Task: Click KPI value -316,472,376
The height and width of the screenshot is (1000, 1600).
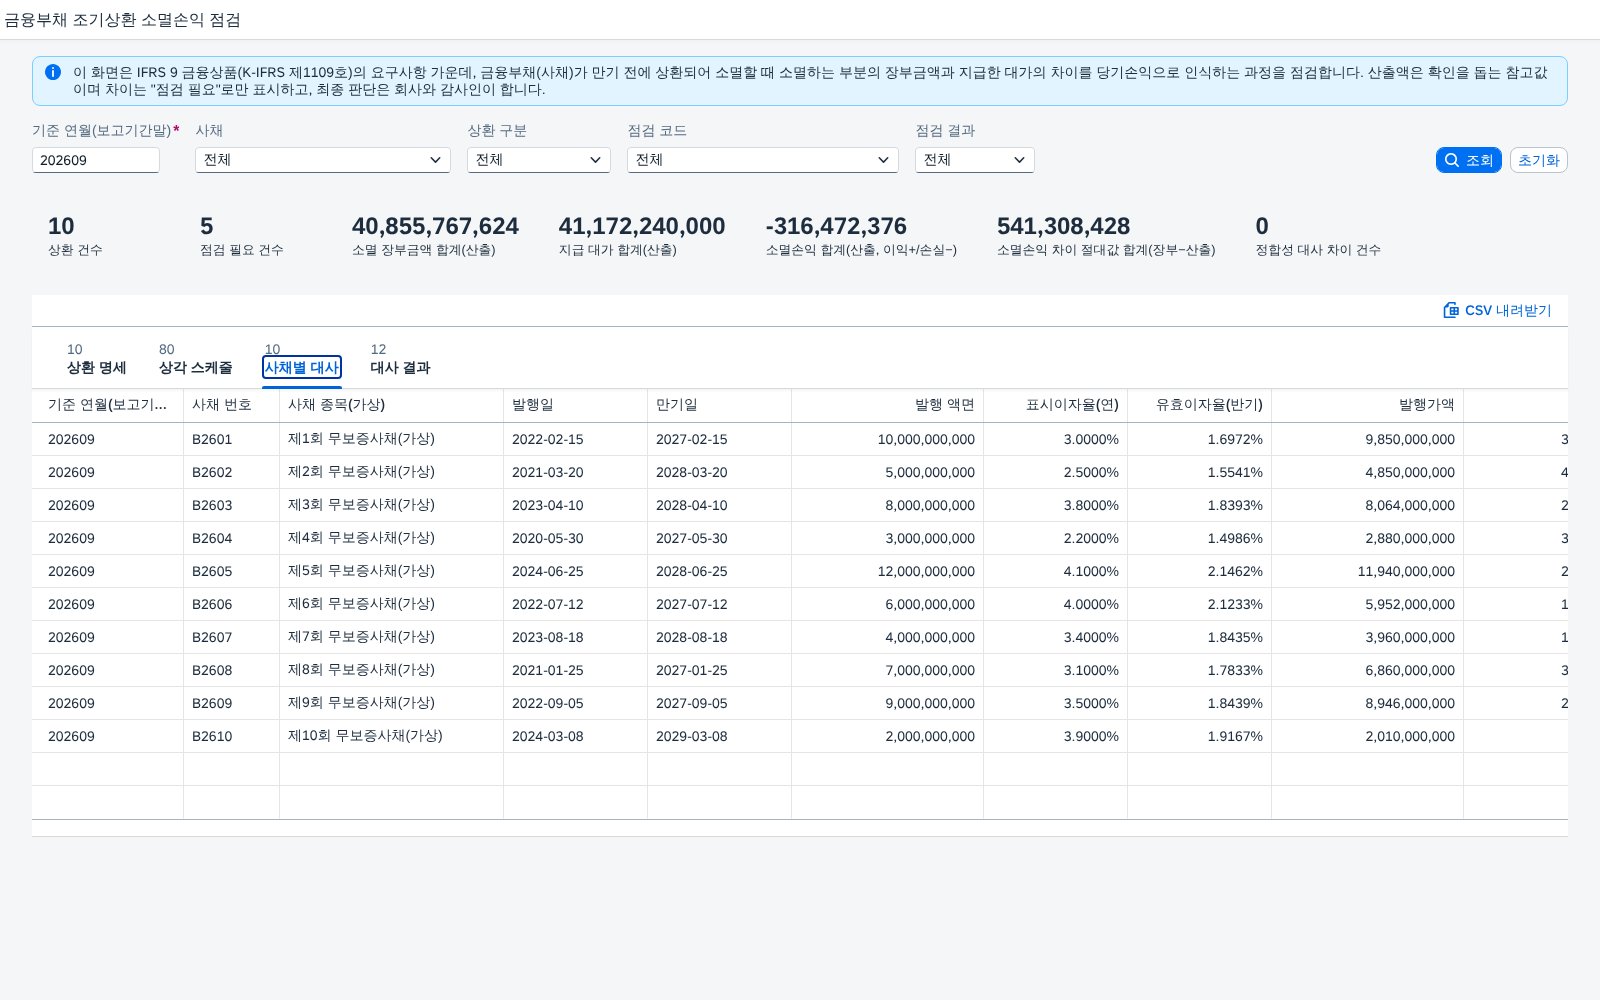Action: [836, 226]
